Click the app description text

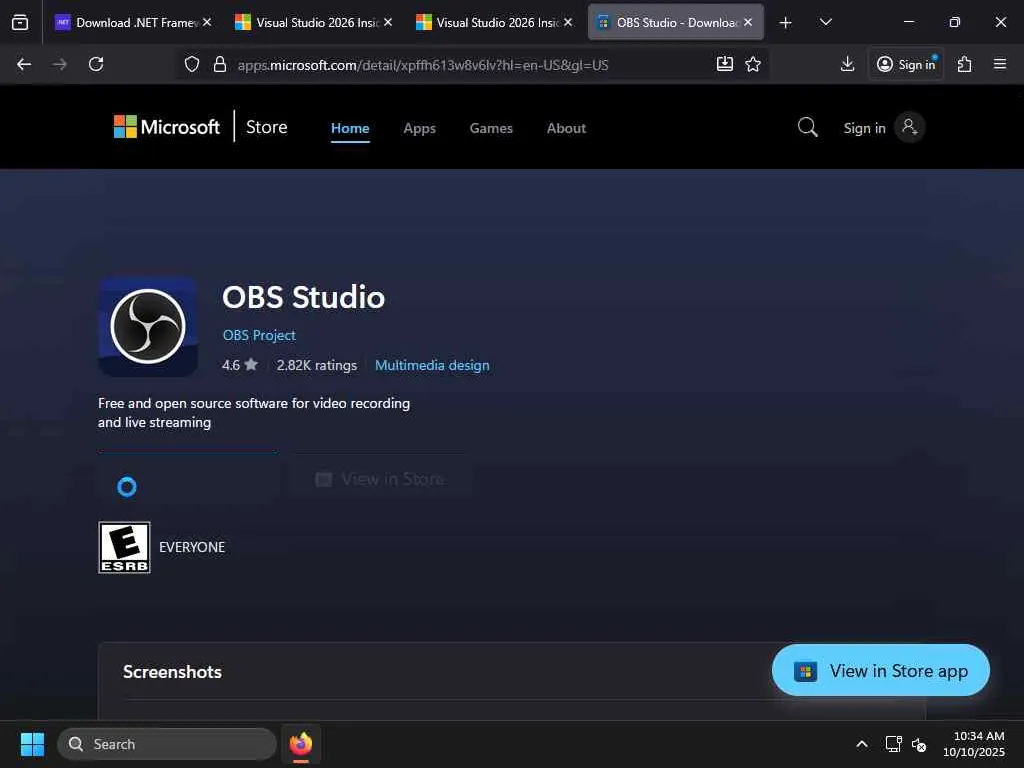click(254, 413)
